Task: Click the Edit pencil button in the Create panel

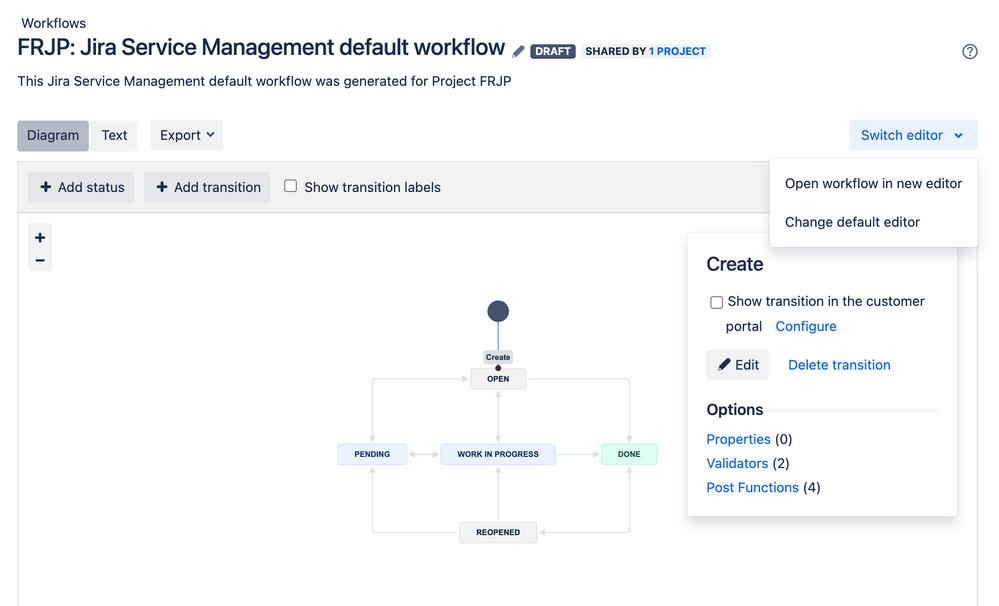Action: (x=737, y=364)
